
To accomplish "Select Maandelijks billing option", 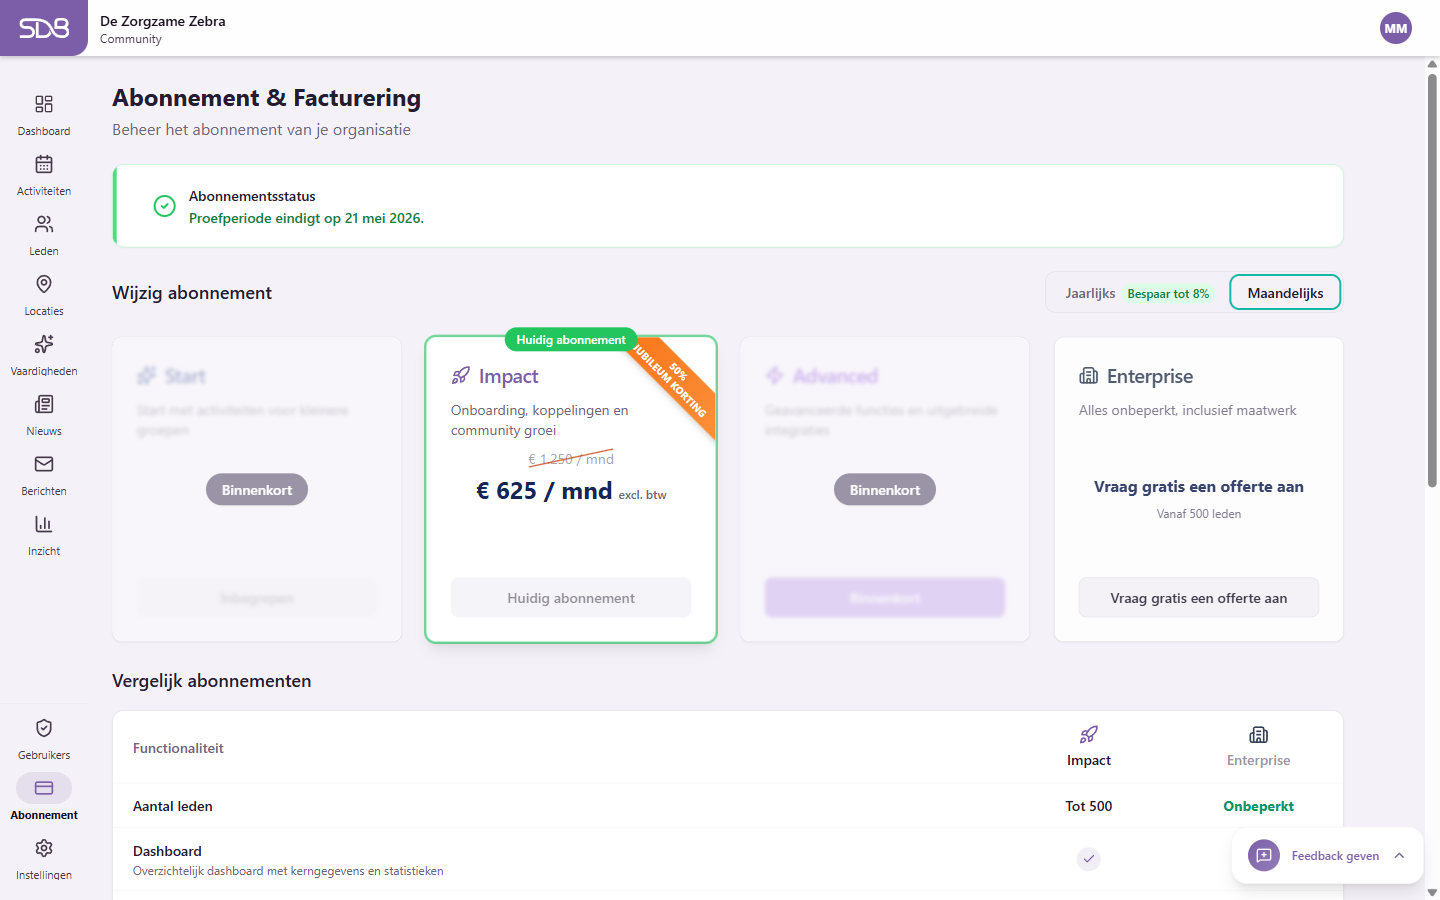I will [1285, 293].
